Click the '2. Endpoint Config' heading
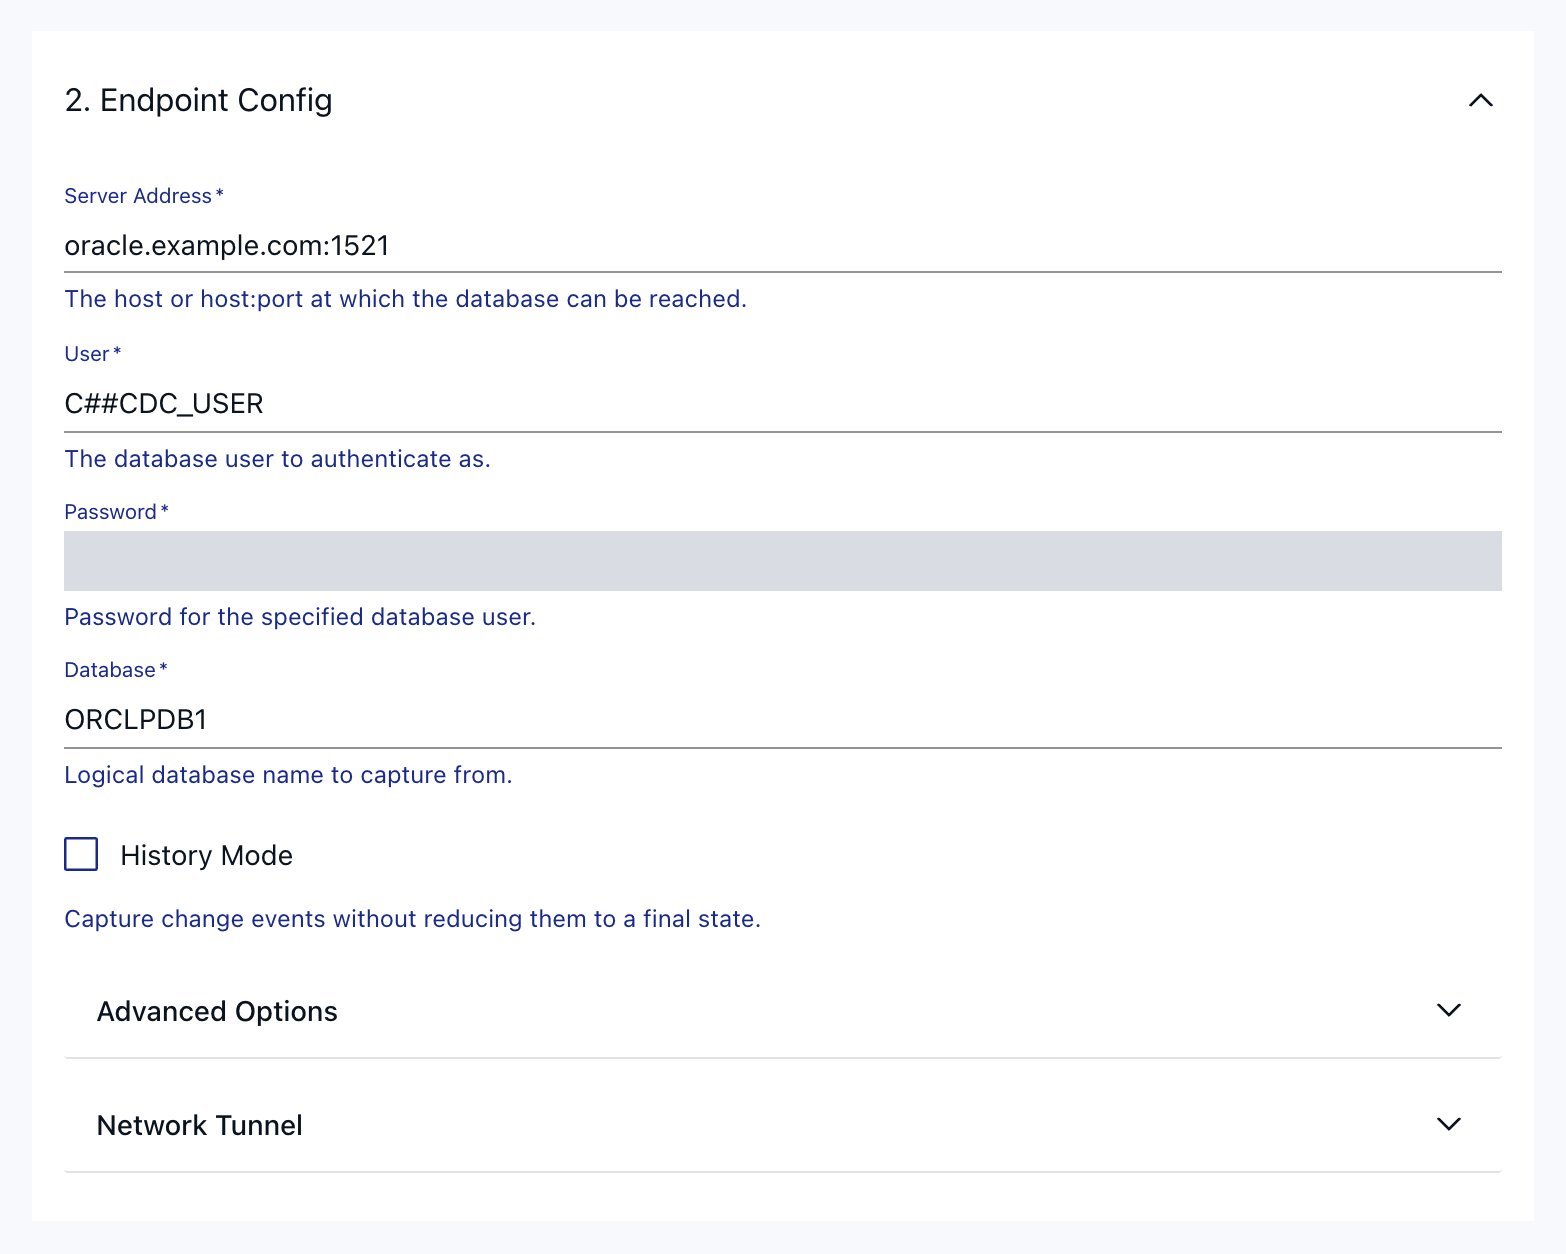The image size is (1566, 1254). 199,100
